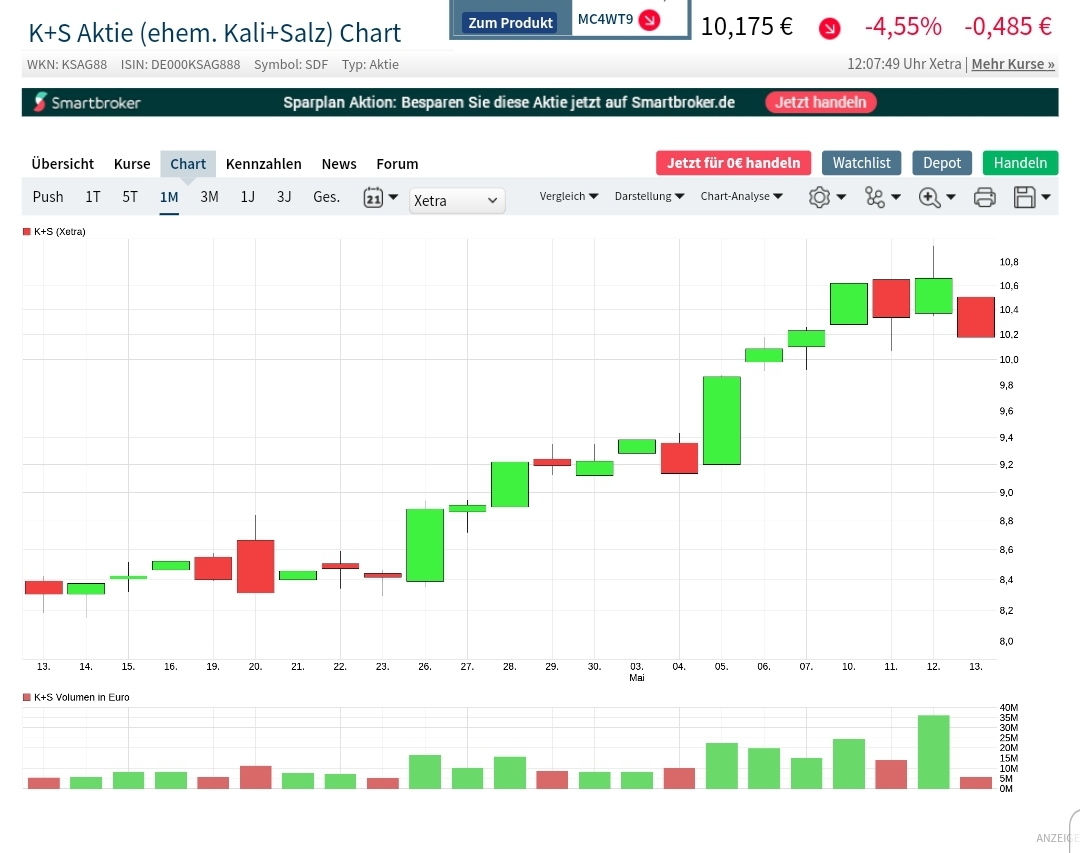Click the 10,175 € price
This screenshot has width=1080, height=853.
point(747,27)
